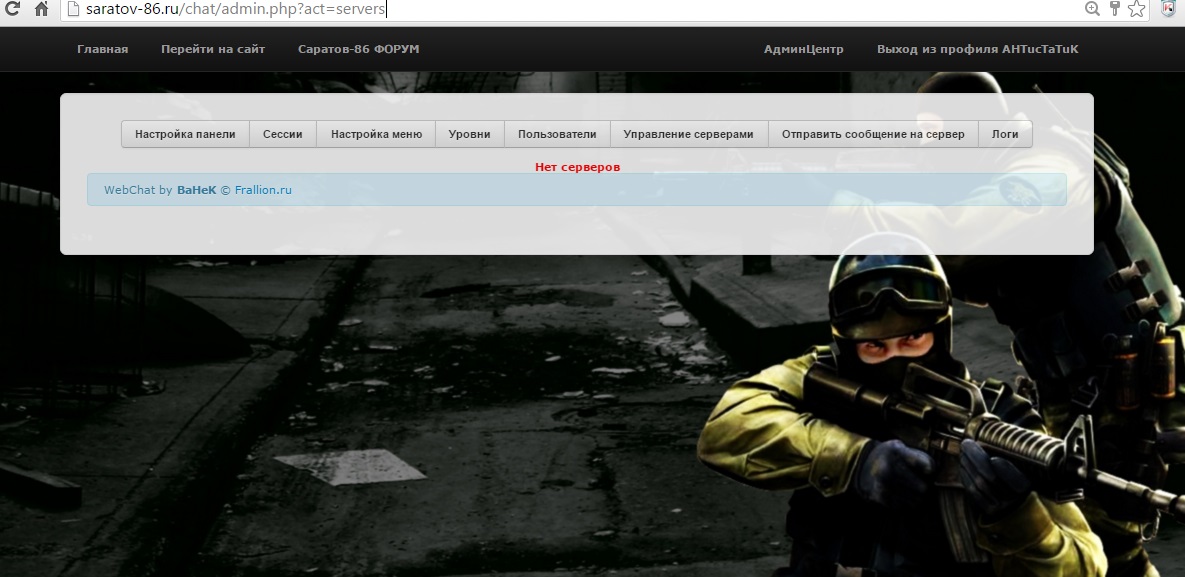
Task: Click the saved password key icon
Action: 1115,9
